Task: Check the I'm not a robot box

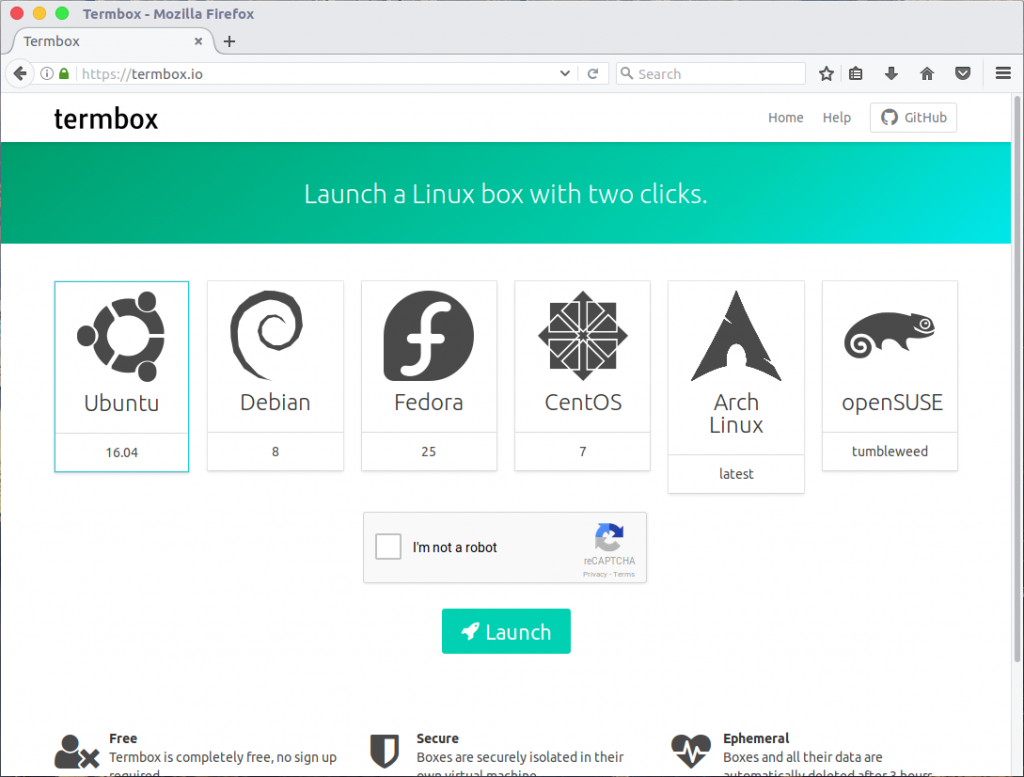Action: click(x=388, y=547)
